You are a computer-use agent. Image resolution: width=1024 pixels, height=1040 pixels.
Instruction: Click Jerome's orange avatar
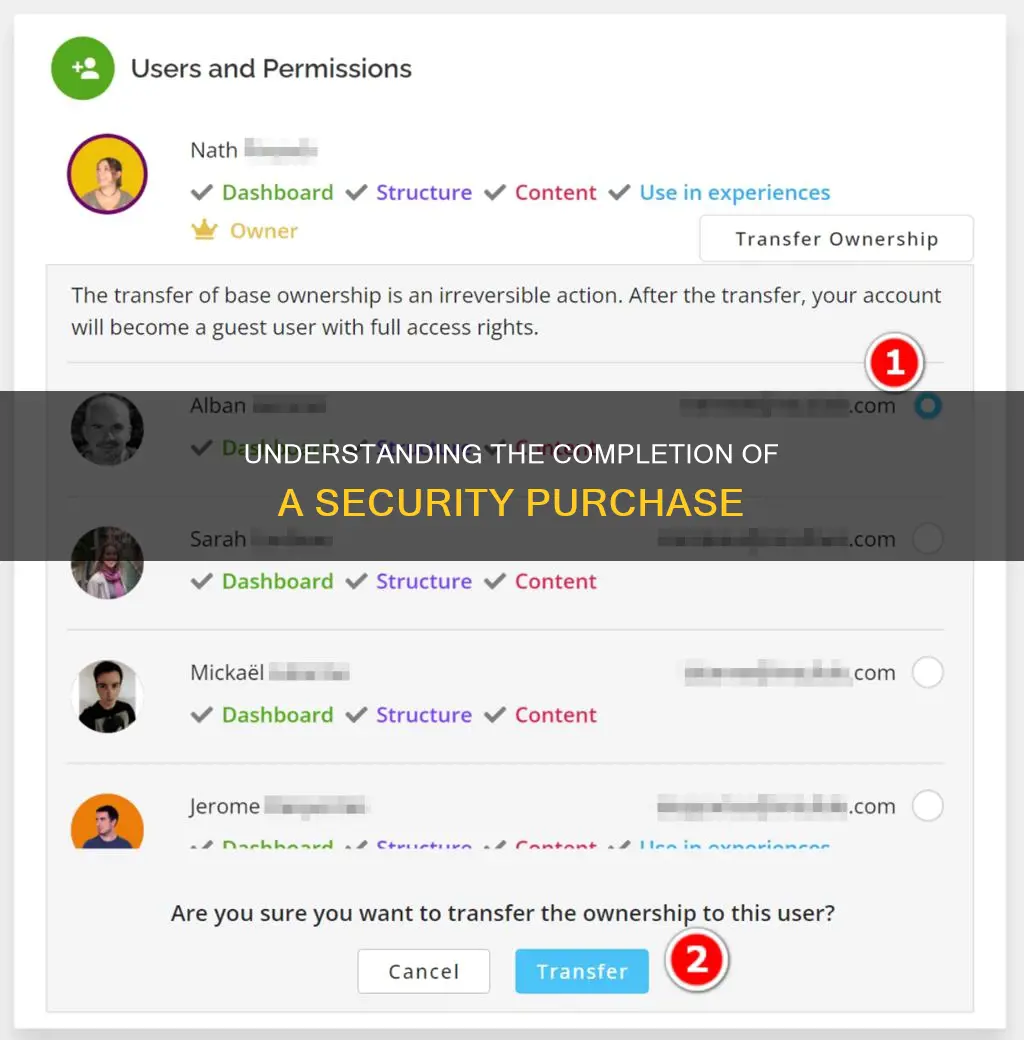(x=107, y=822)
